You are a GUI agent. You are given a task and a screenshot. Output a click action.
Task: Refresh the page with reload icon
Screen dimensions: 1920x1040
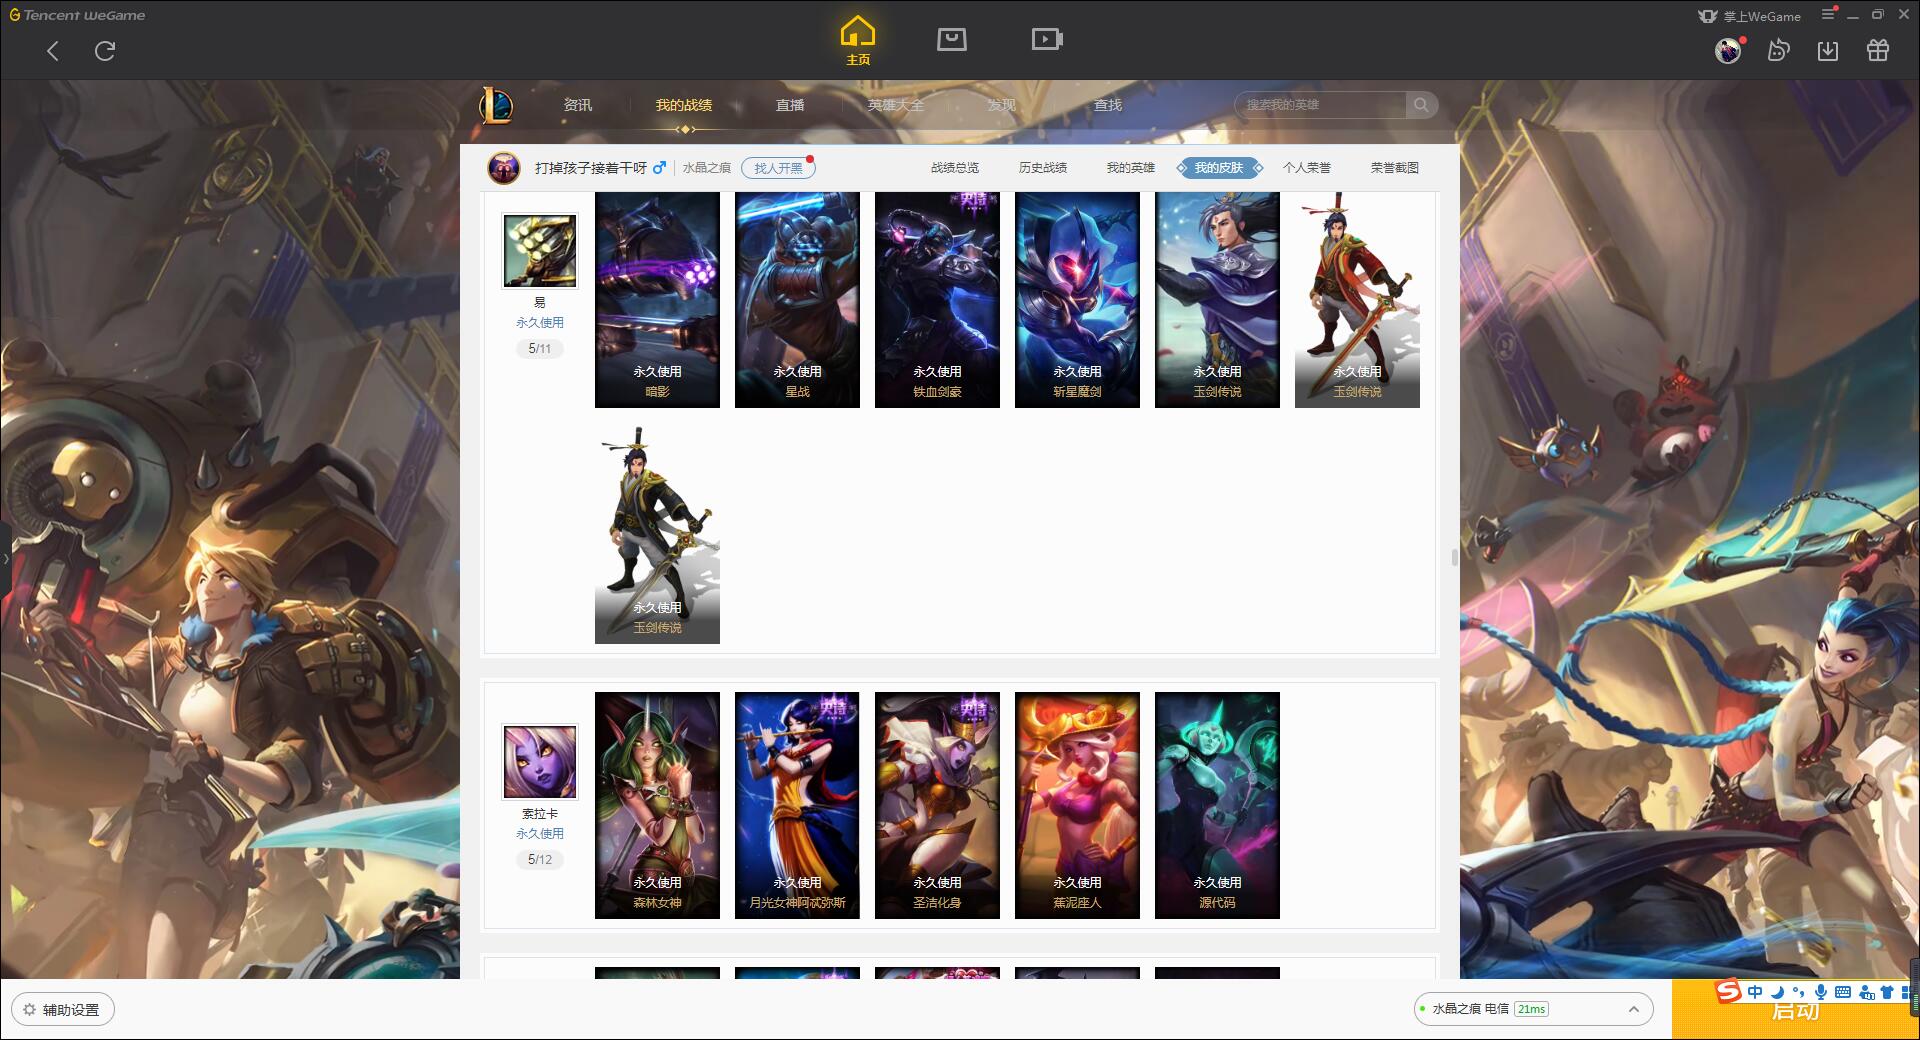105,51
